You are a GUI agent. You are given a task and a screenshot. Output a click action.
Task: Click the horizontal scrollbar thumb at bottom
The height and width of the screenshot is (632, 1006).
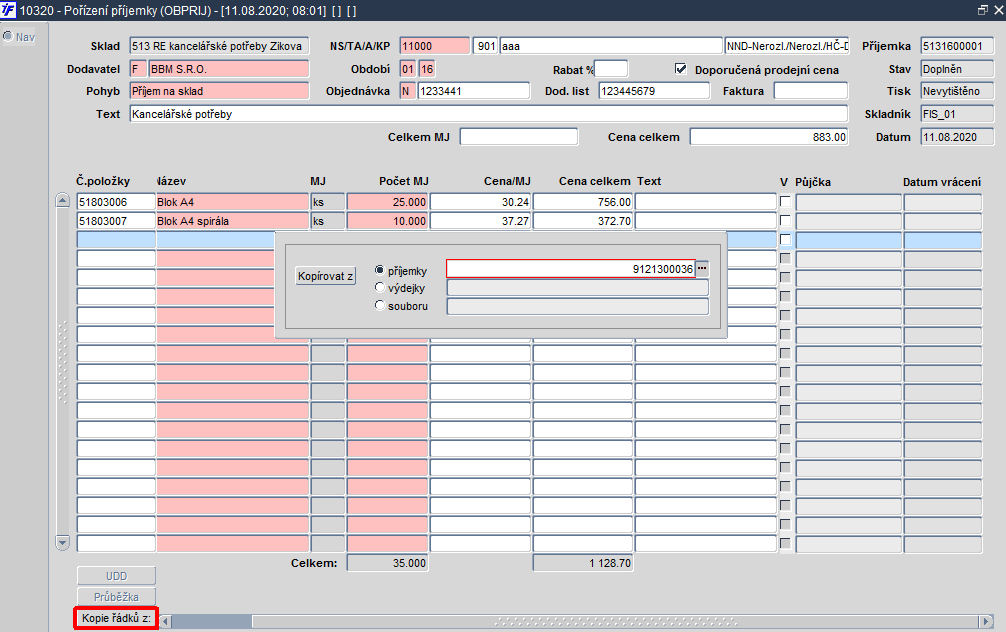point(212,621)
